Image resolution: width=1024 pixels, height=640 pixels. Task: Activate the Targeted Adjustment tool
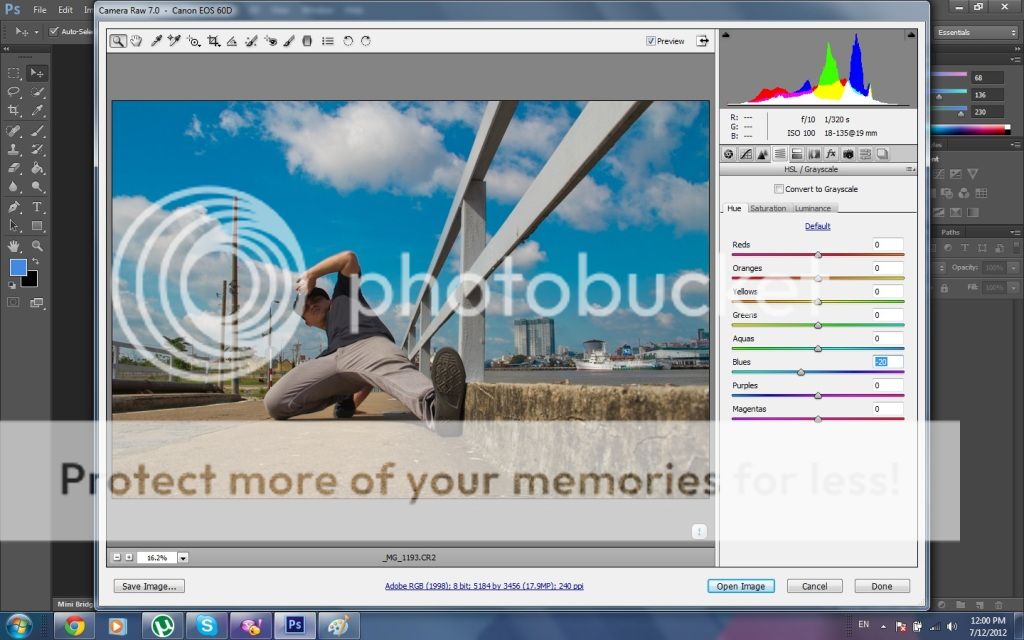[x=193, y=41]
